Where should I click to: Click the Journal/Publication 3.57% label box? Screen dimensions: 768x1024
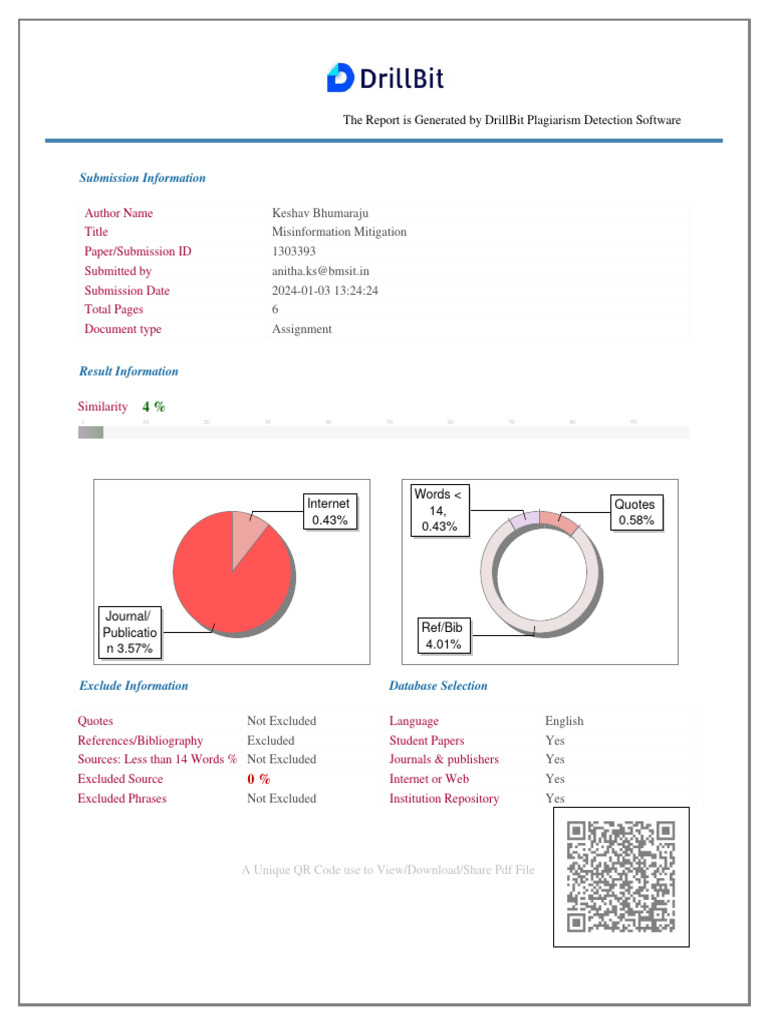(130, 632)
